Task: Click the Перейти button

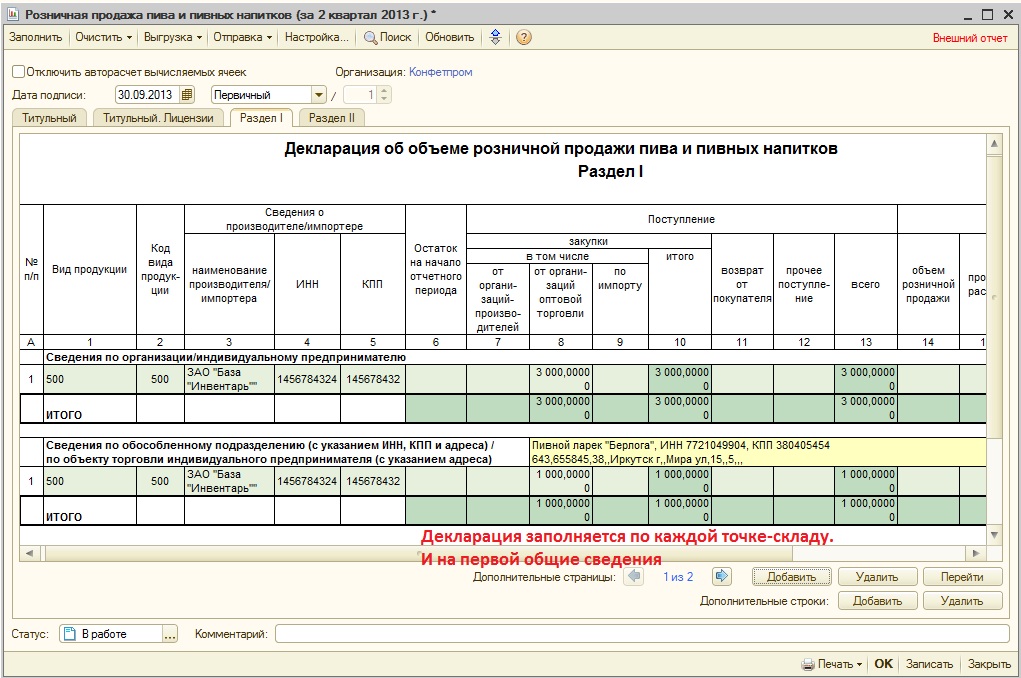Action: [x=962, y=576]
